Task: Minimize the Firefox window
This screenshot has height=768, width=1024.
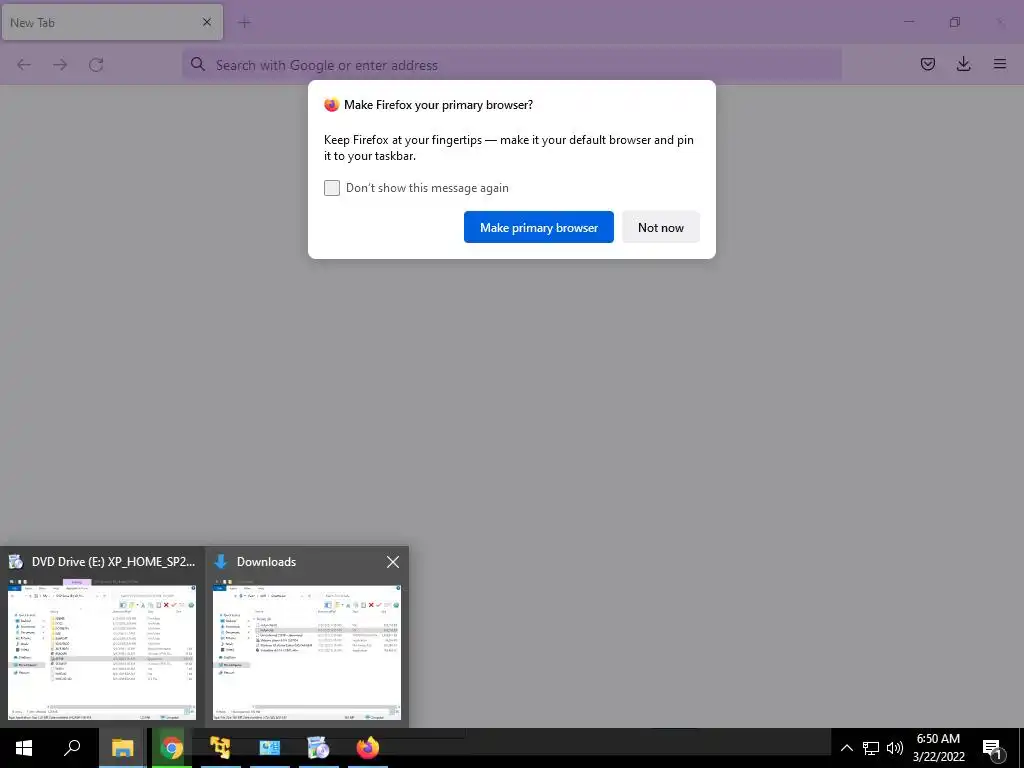Action: point(909,22)
